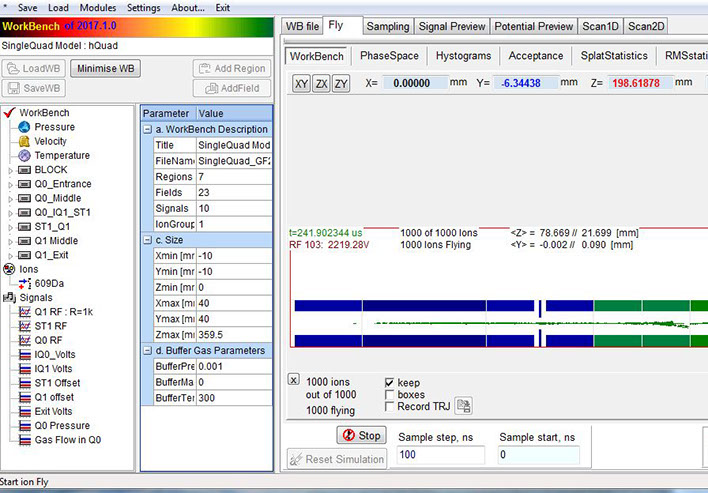Enable the boxes checkbox

tap(390, 394)
